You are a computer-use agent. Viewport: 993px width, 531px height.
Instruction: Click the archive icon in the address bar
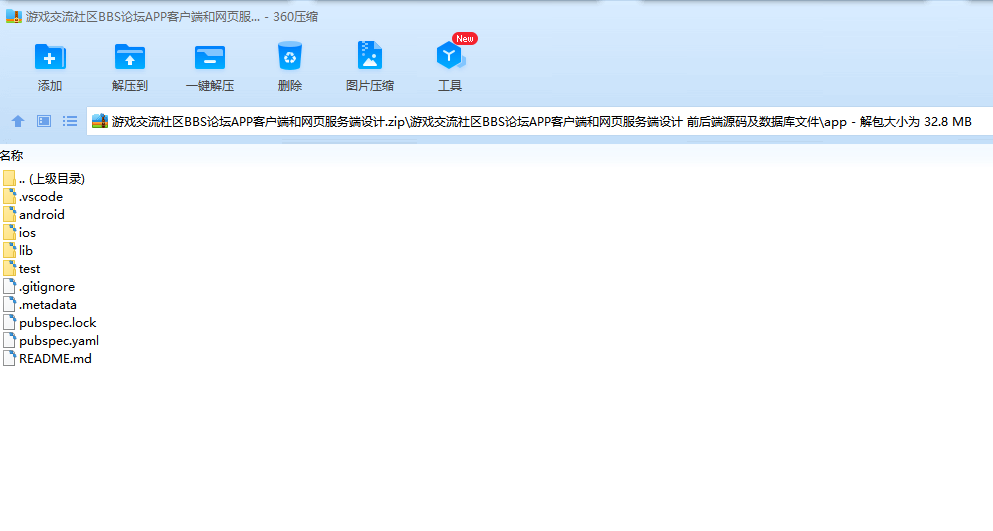tap(100, 122)
